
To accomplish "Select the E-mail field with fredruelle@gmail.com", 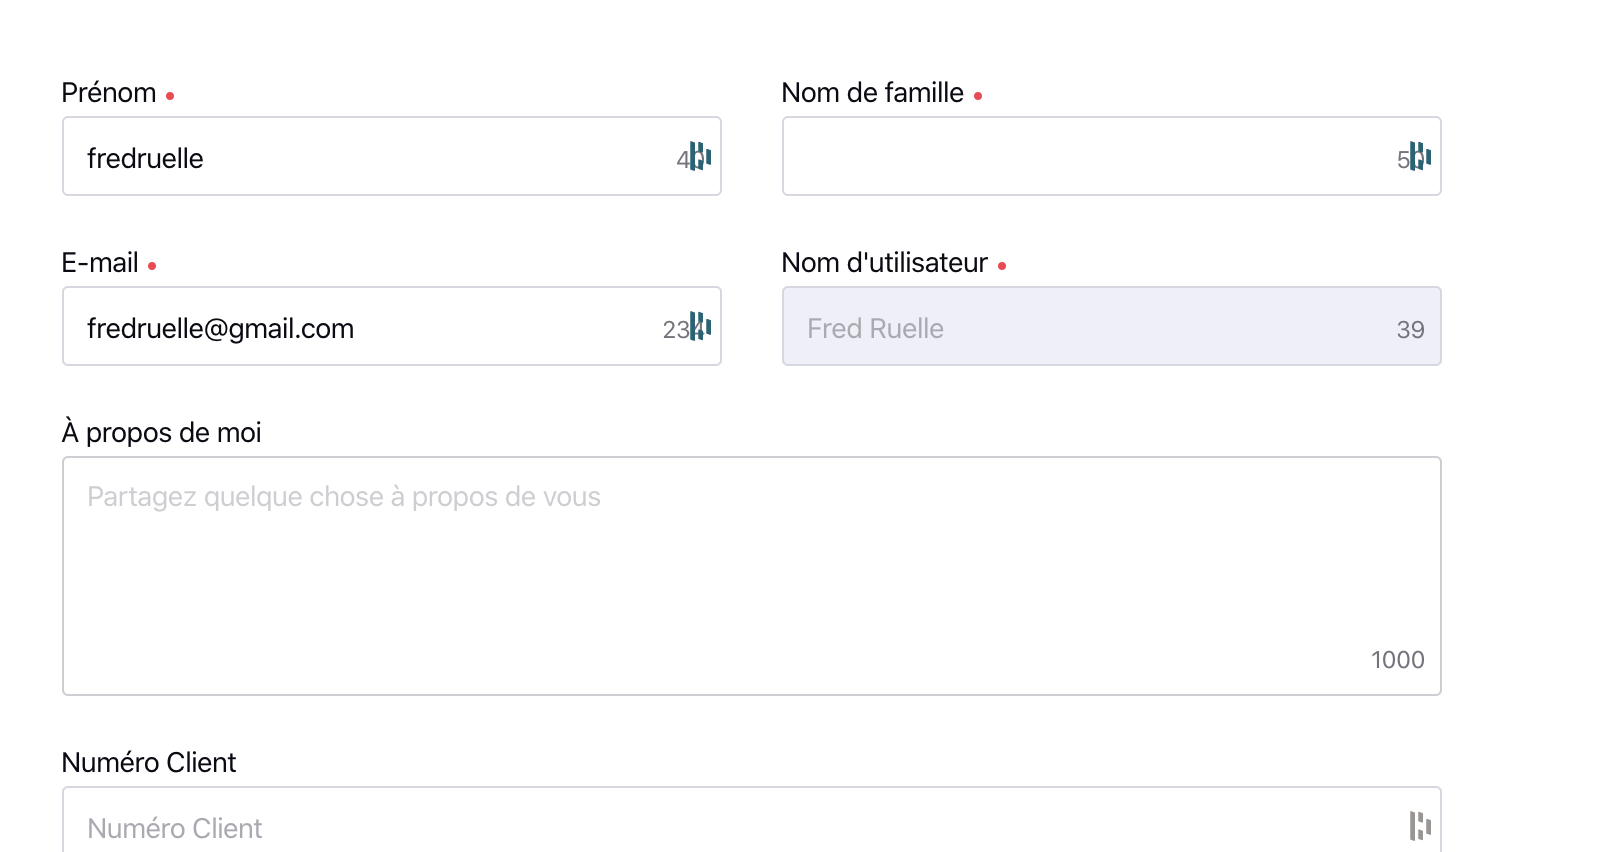I will [392, 326].
